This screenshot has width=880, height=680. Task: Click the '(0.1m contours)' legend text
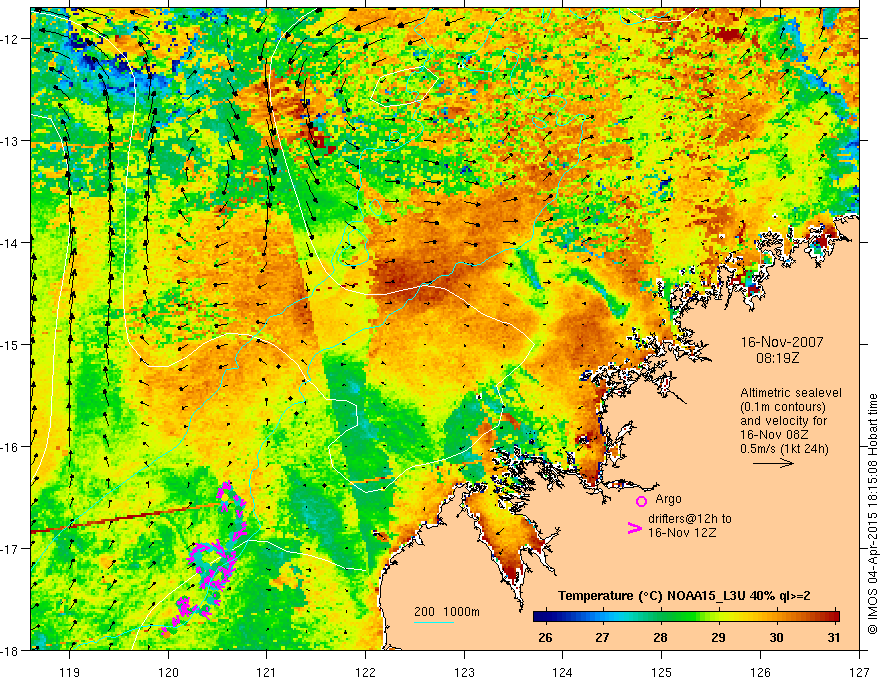(782, 407)
